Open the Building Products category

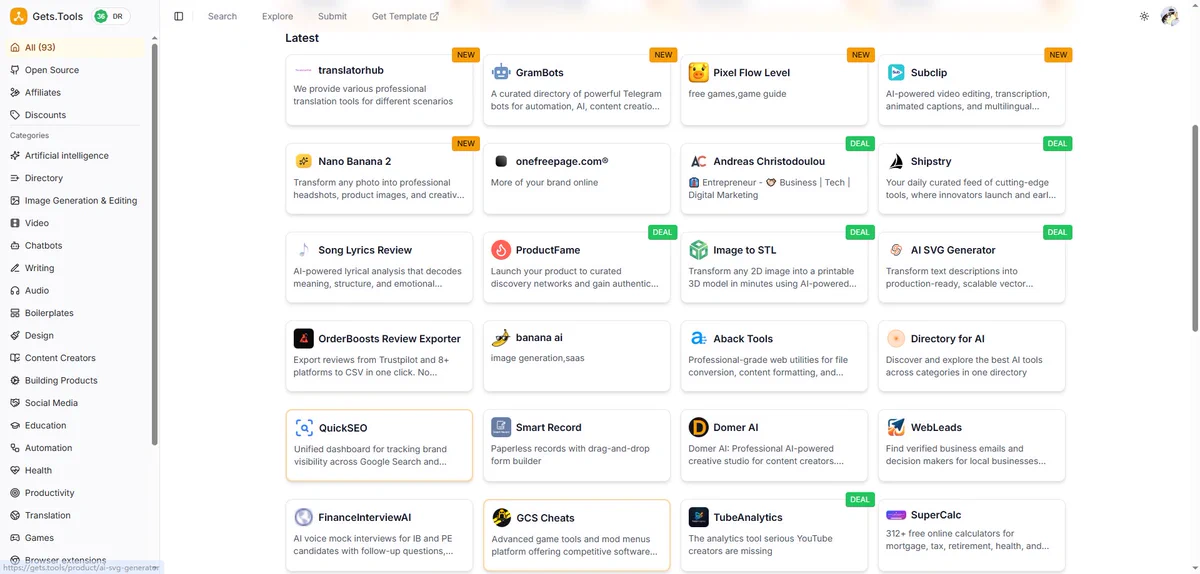75,380
